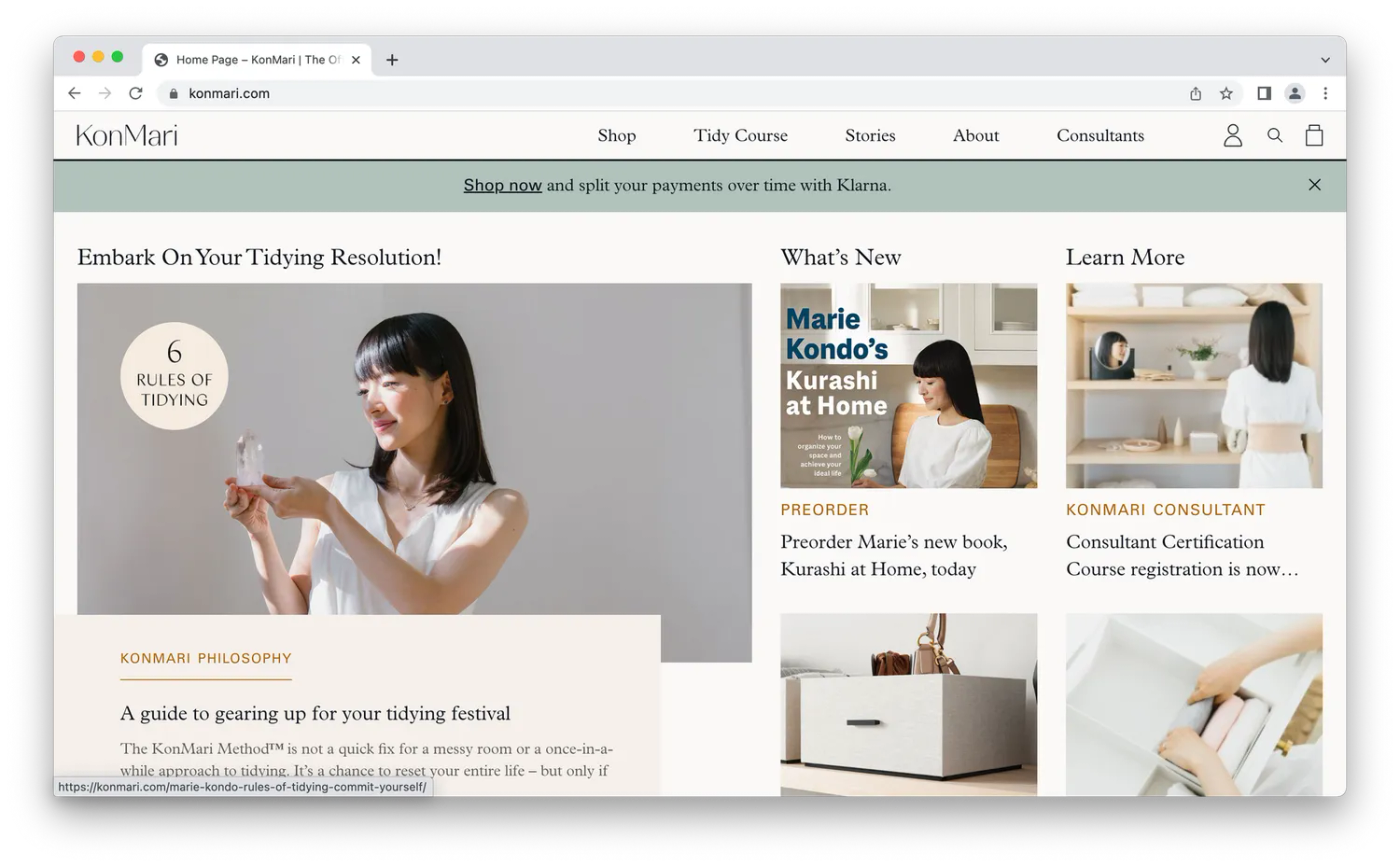
Task: Dismiss the Klarna payments banner
Action: click(1314, 185)
